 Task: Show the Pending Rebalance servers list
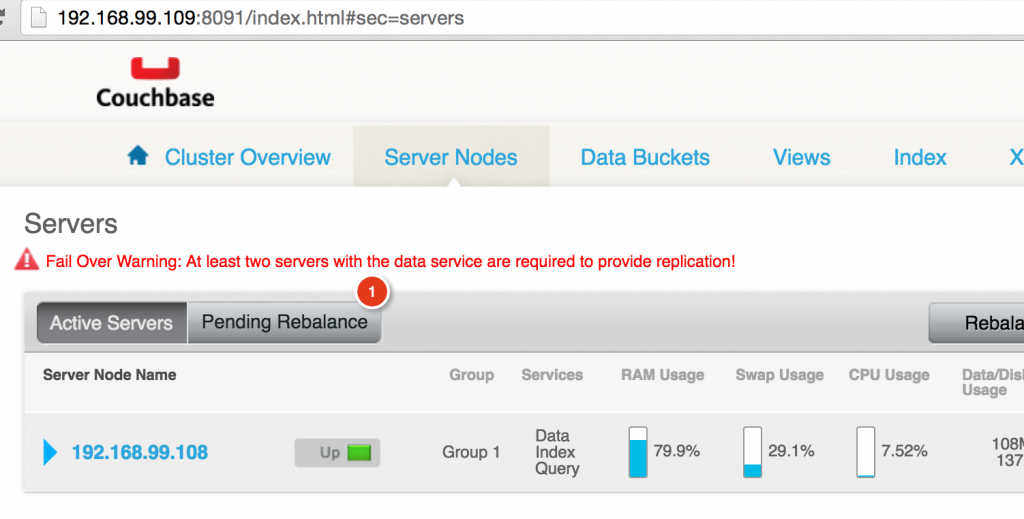point(284,322)
